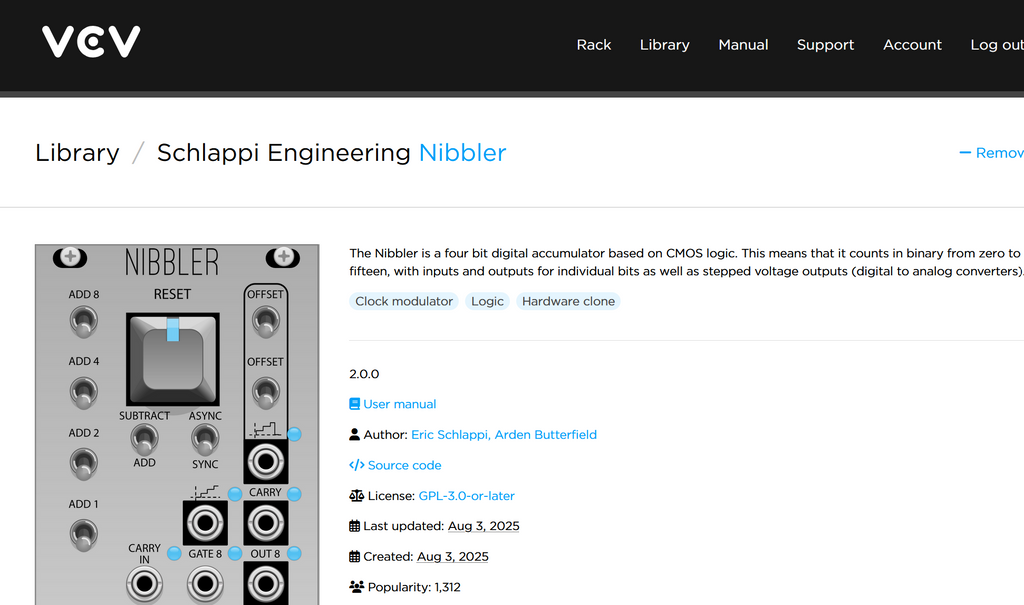Flip the ASYNC / SYNC switch
The height and width of the screenshot is (605, 1024).
(x=205, y=440)
